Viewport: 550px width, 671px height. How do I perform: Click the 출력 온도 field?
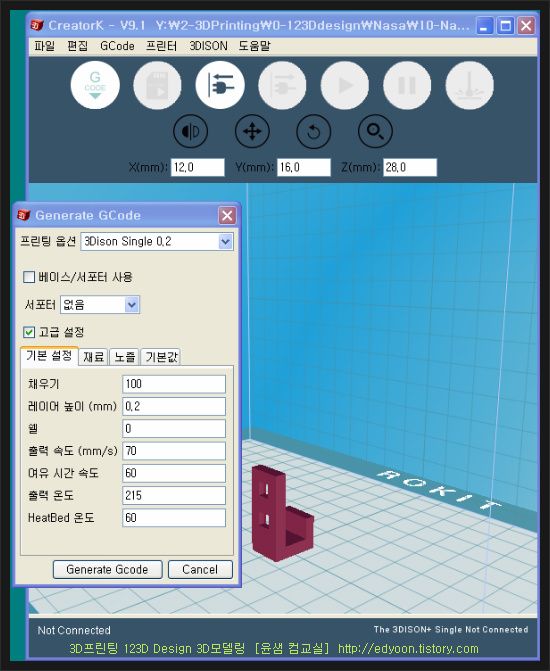click(174, 495)
